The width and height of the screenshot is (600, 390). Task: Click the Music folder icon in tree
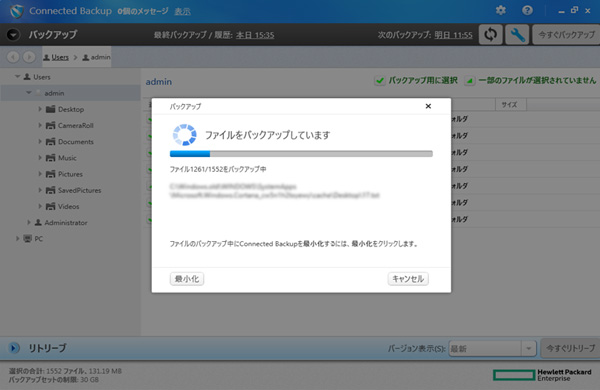[x=51, y=158]
